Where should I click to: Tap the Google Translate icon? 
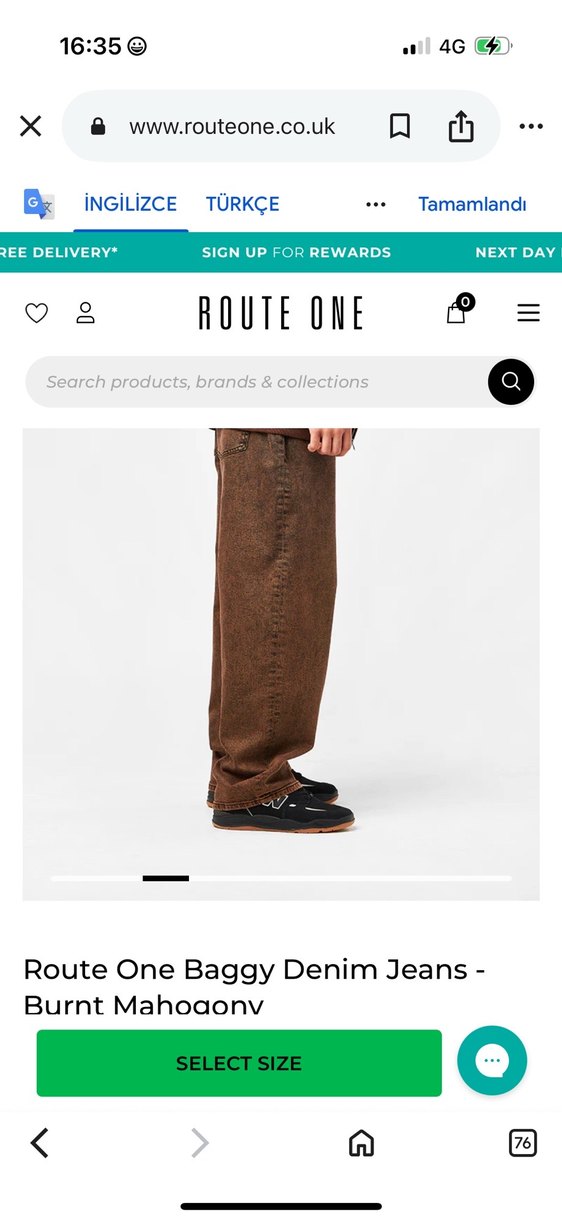(39, 204)
